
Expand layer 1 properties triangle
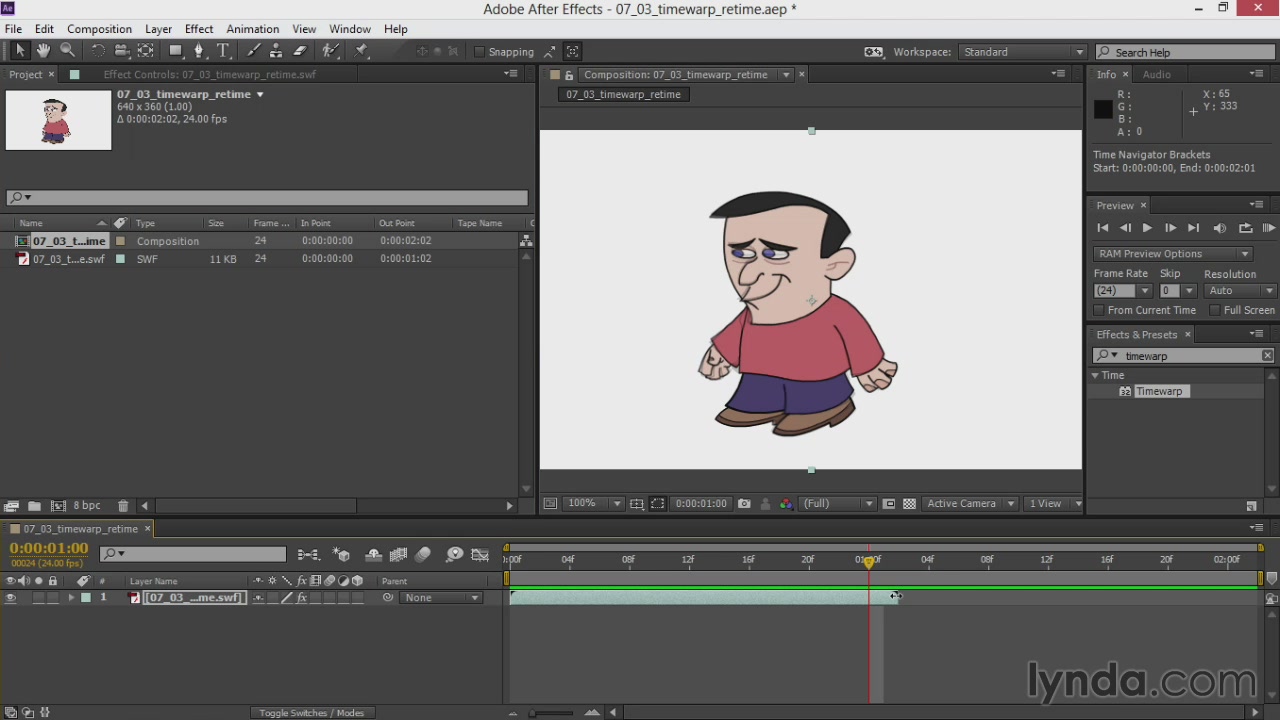pyautogui.click(x=71, y=598)
